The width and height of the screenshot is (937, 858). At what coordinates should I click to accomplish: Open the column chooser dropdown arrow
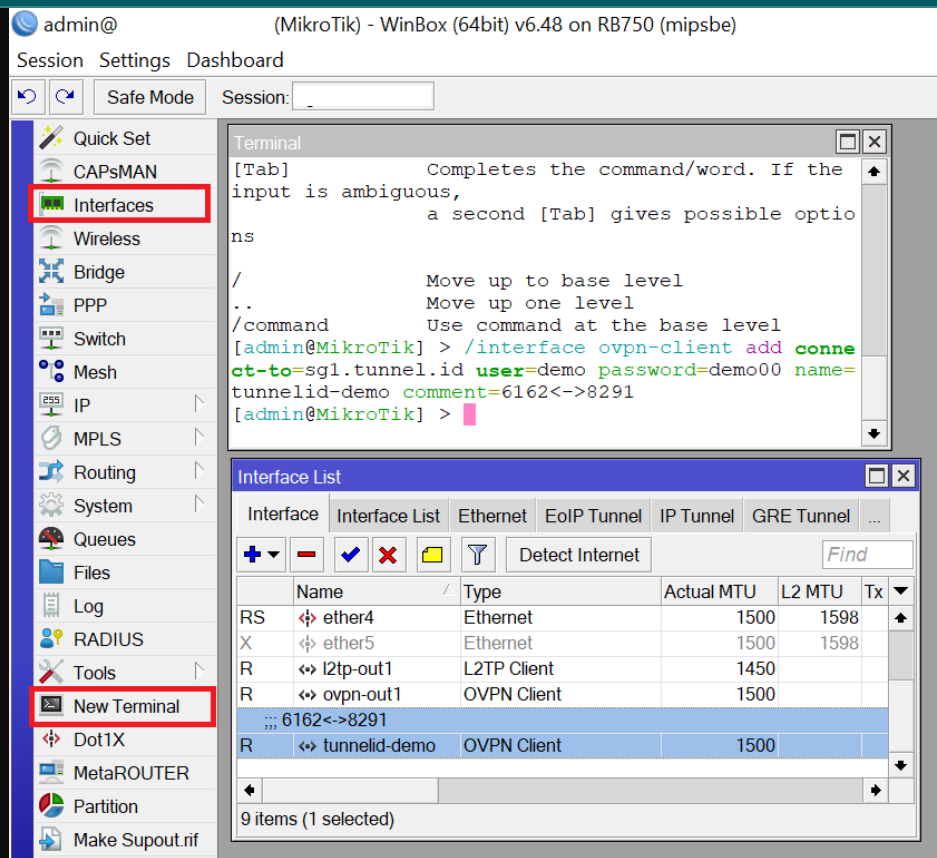coord(901,592)
